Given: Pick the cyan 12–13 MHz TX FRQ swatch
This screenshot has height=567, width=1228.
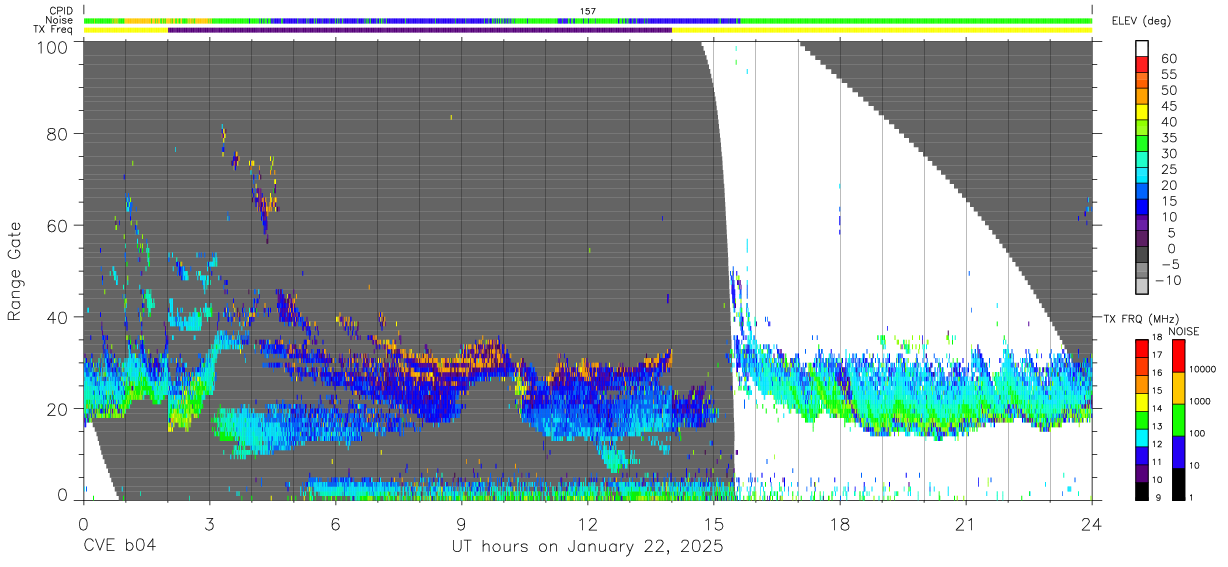Looking at the screenshot, I should pyautogui.click(x=1142, y=437).
